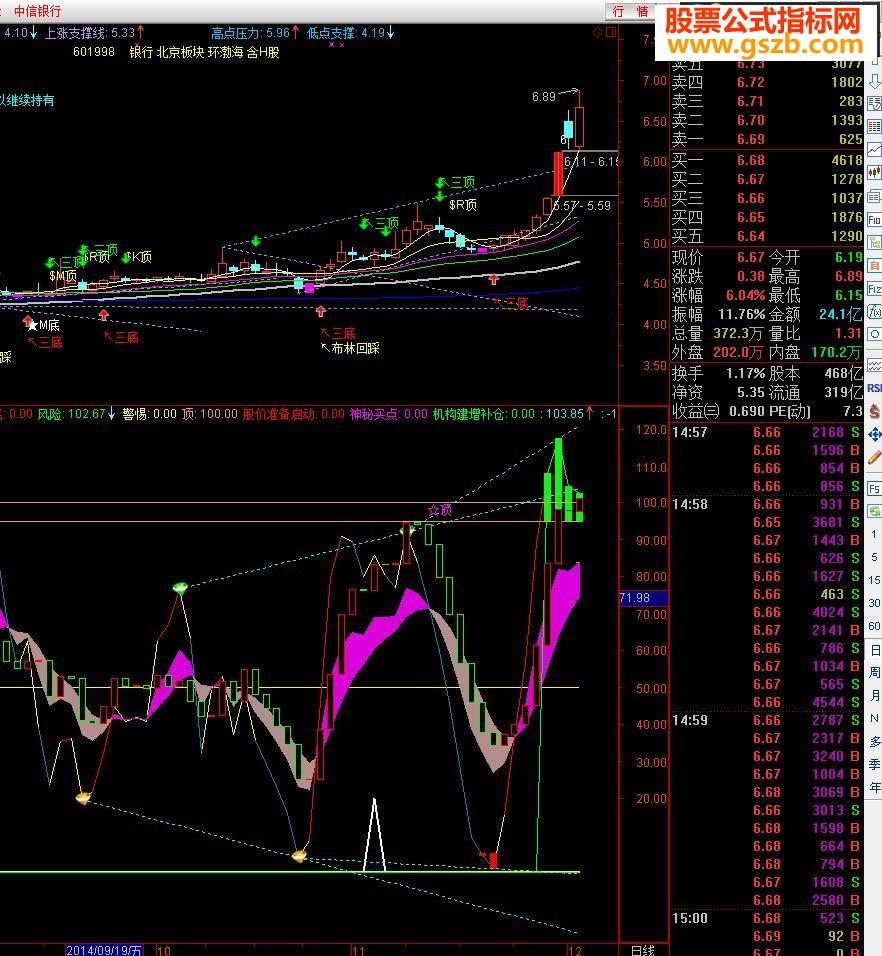Screen dimensions: 882x956
Task: Select the N multi-day period
Action: [x=875, y=719]
